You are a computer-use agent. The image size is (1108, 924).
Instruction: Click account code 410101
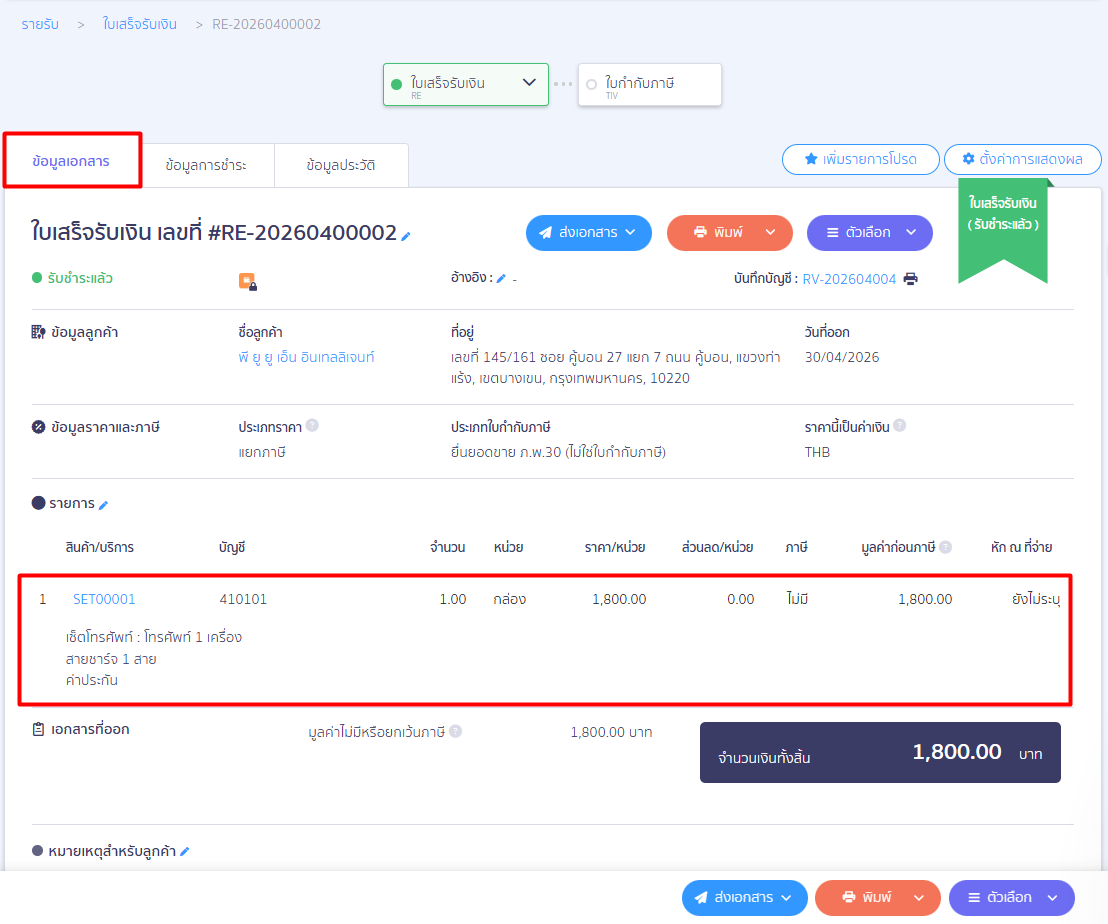243,599
